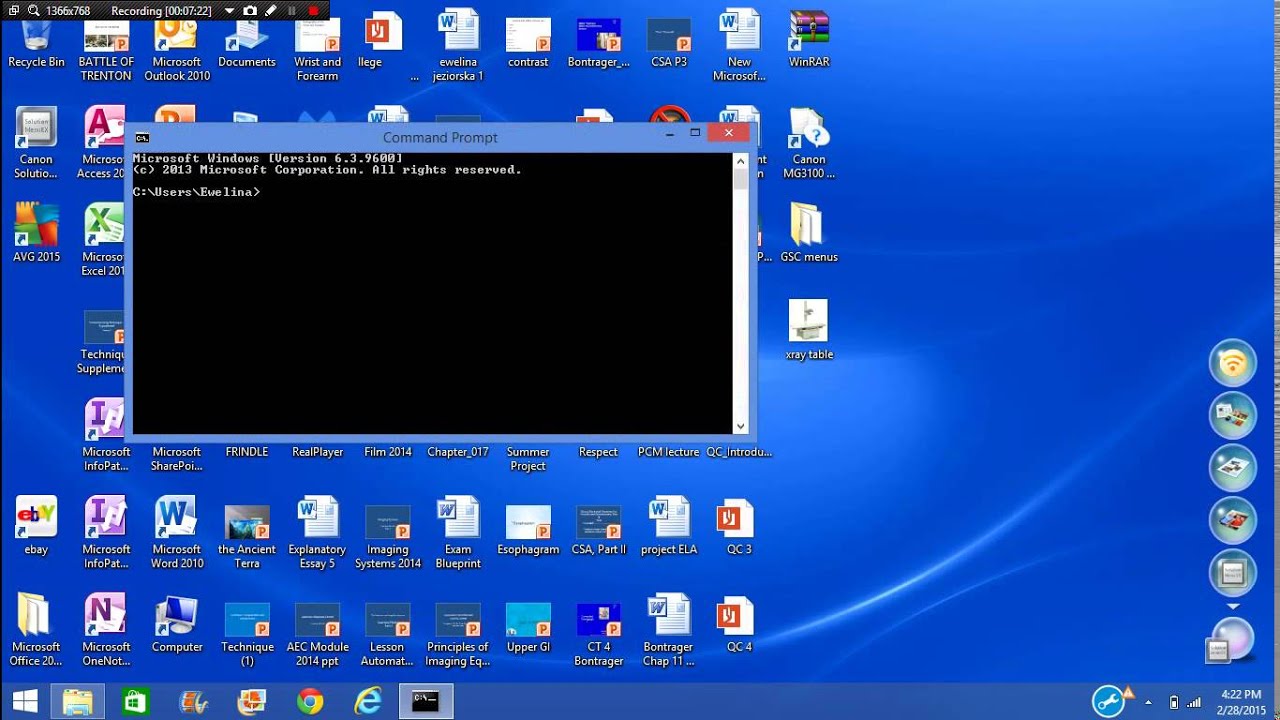Screen dimensions: 1280x720
Task: Launch Internet Explorer from taskbar
Action: 368,702
